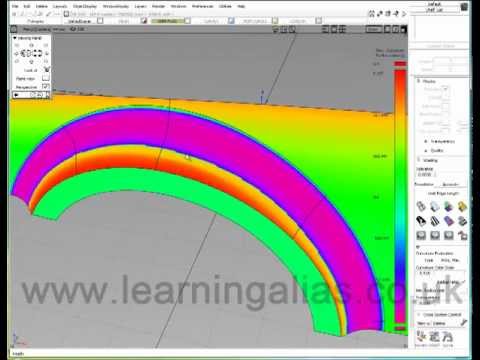Select the highlighted green layer button

[x=167, y=21]
